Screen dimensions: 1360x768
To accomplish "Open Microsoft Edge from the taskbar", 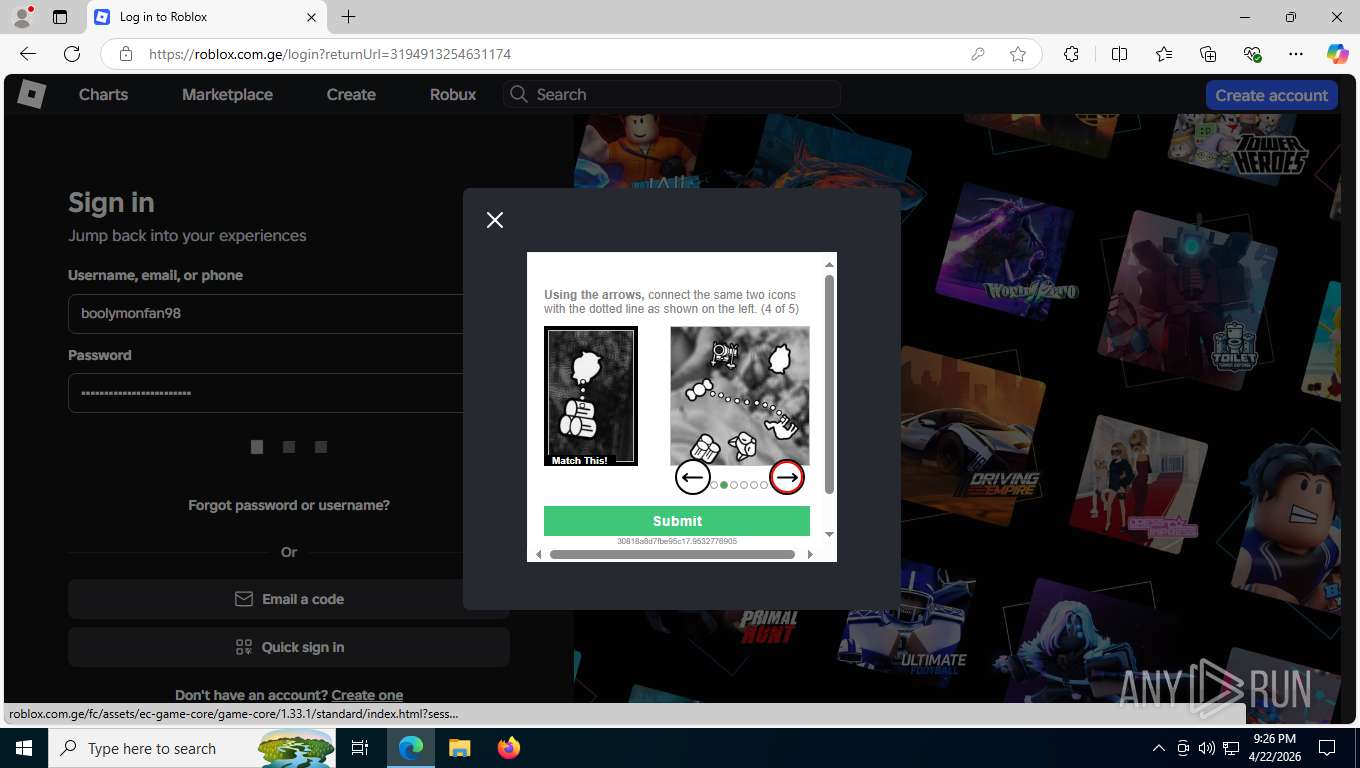I will pos(411,748).
